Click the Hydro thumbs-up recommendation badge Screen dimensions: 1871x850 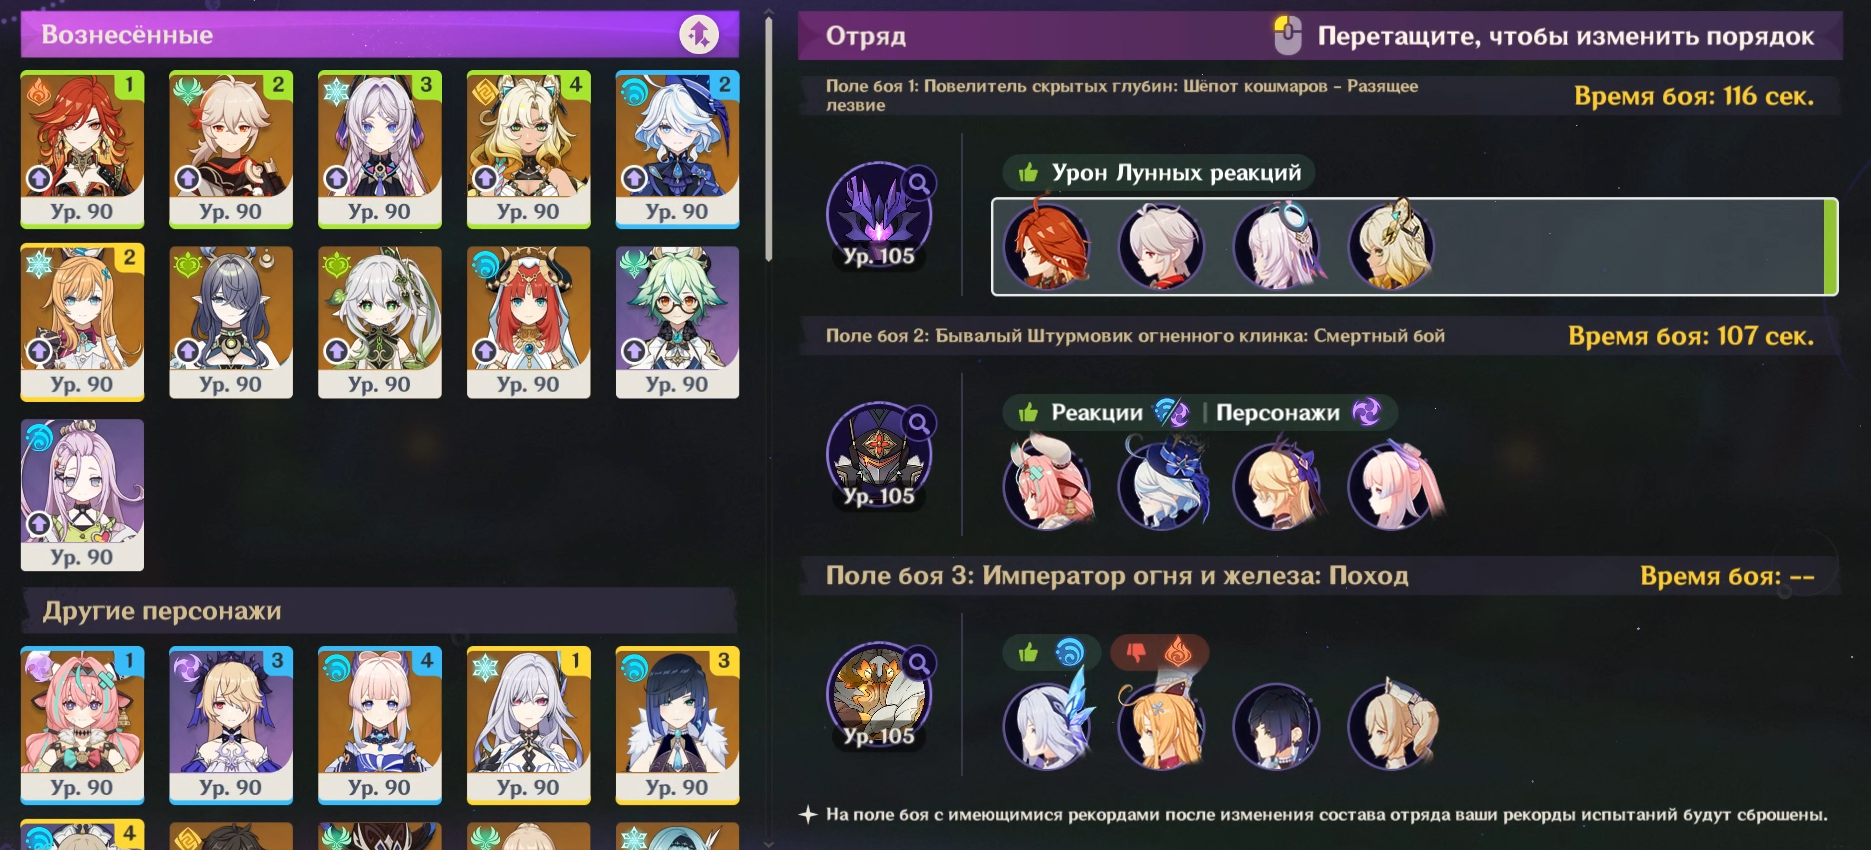[1051, 653]
